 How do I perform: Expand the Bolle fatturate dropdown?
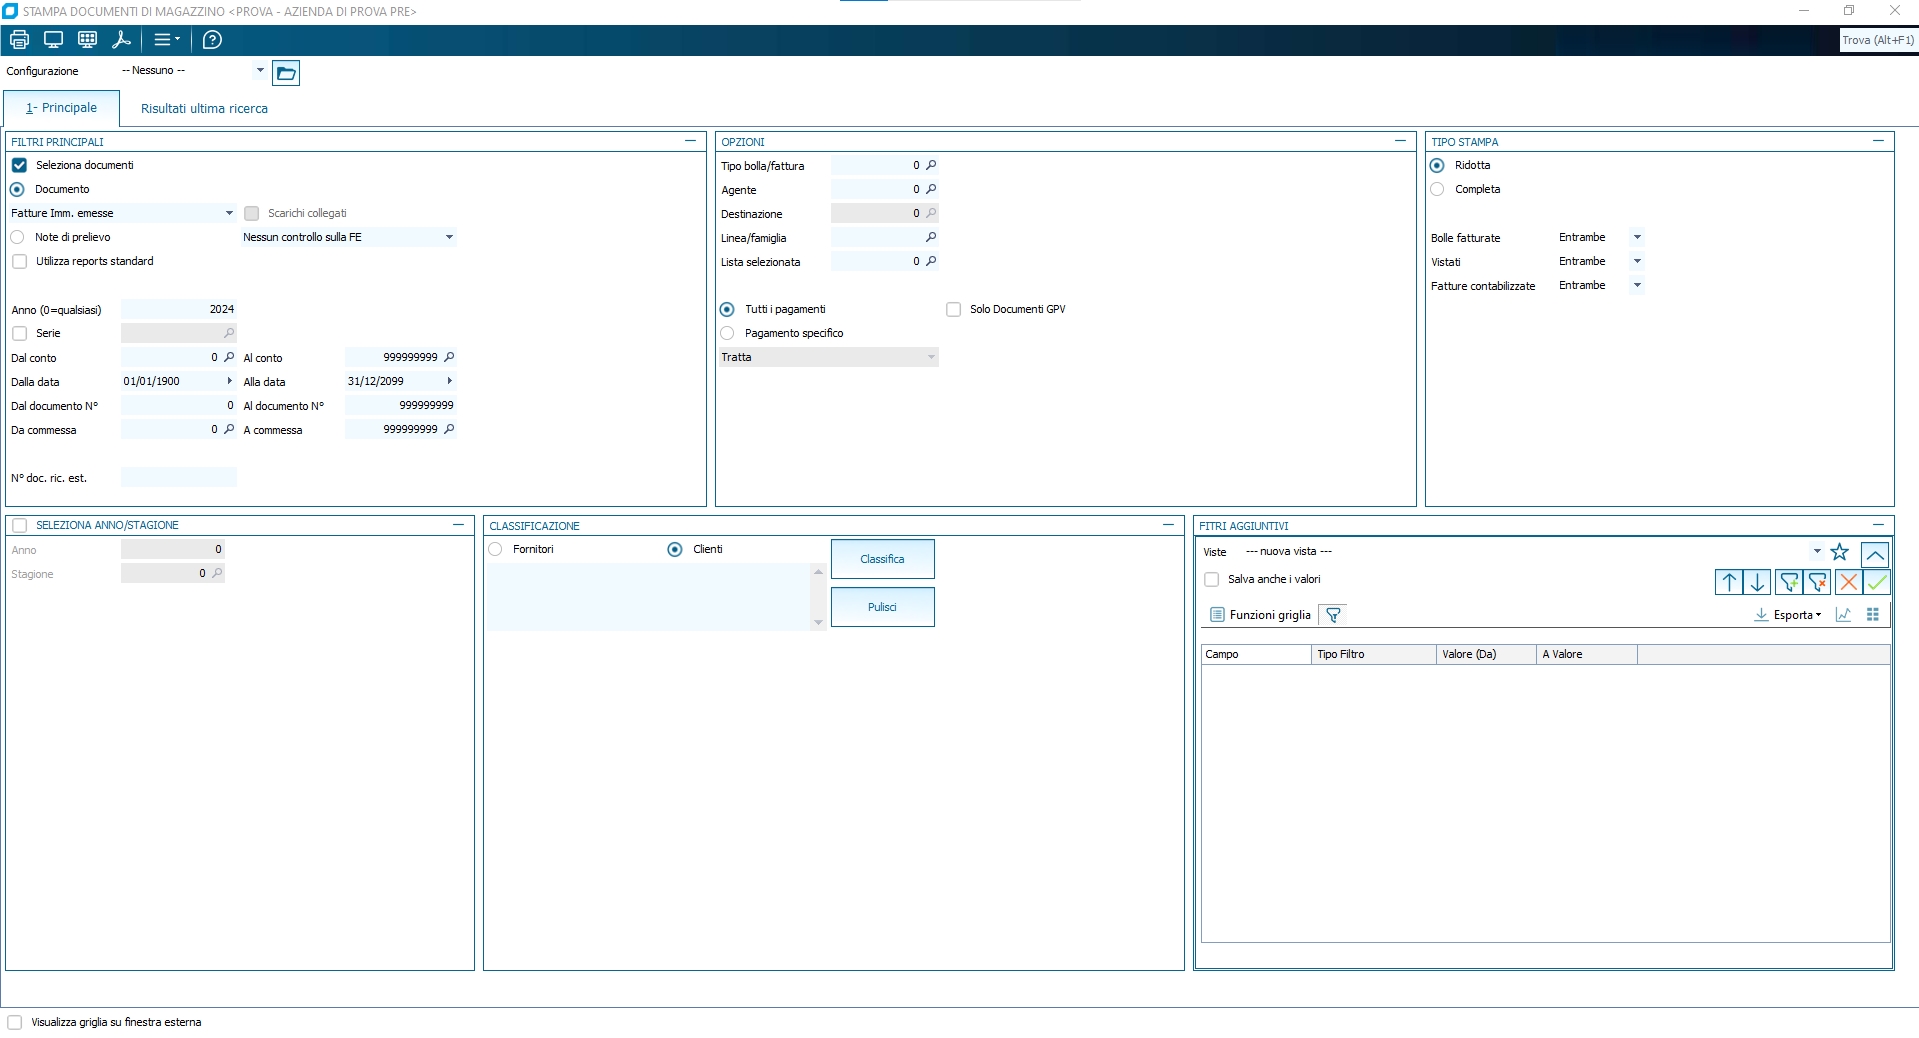(x=1637, y=238)
